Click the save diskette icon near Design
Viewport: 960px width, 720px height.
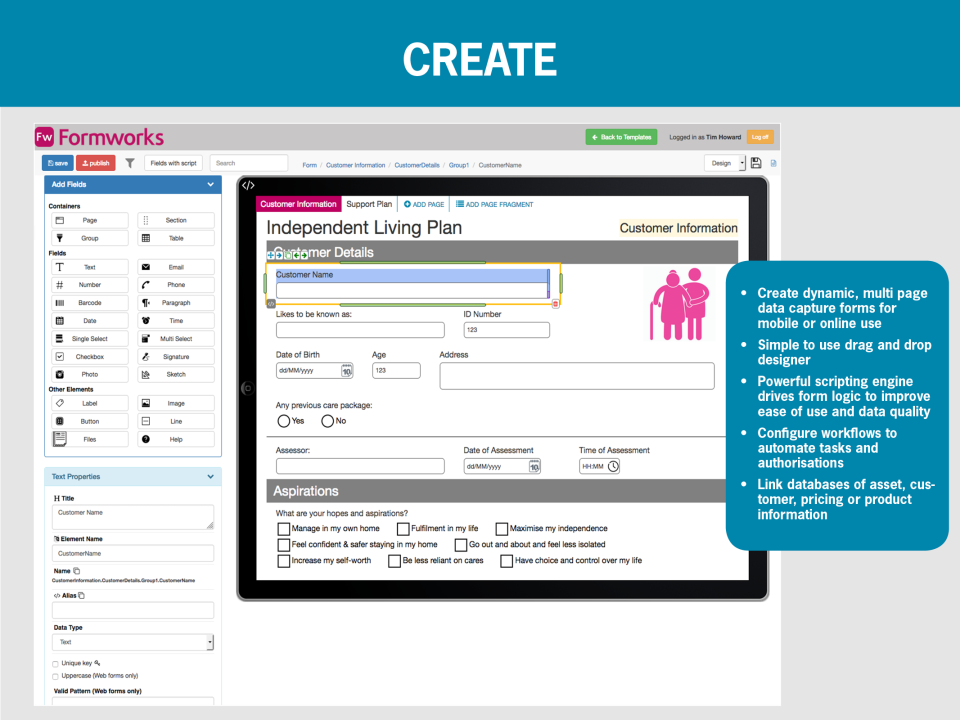(755, 163)
